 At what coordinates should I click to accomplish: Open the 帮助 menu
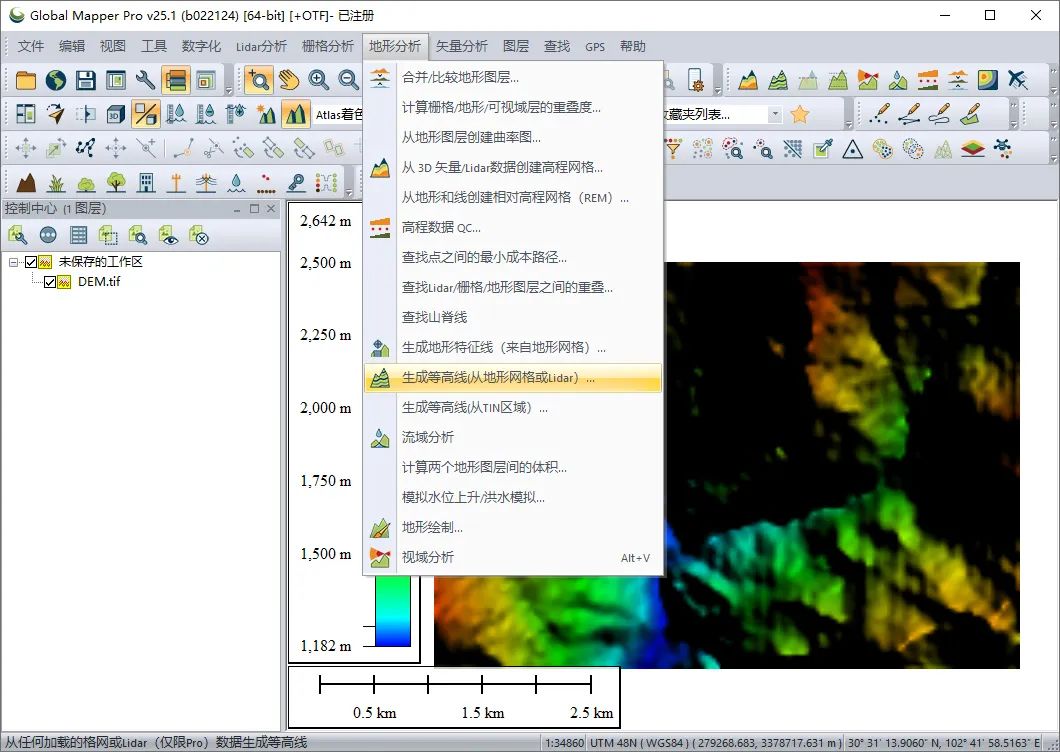632,46
